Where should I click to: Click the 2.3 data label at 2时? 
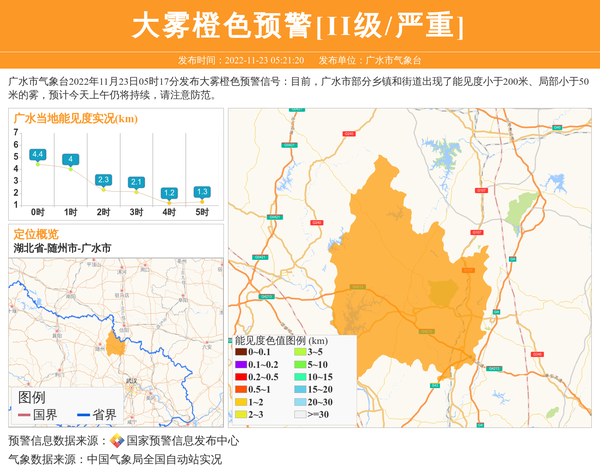103,179
